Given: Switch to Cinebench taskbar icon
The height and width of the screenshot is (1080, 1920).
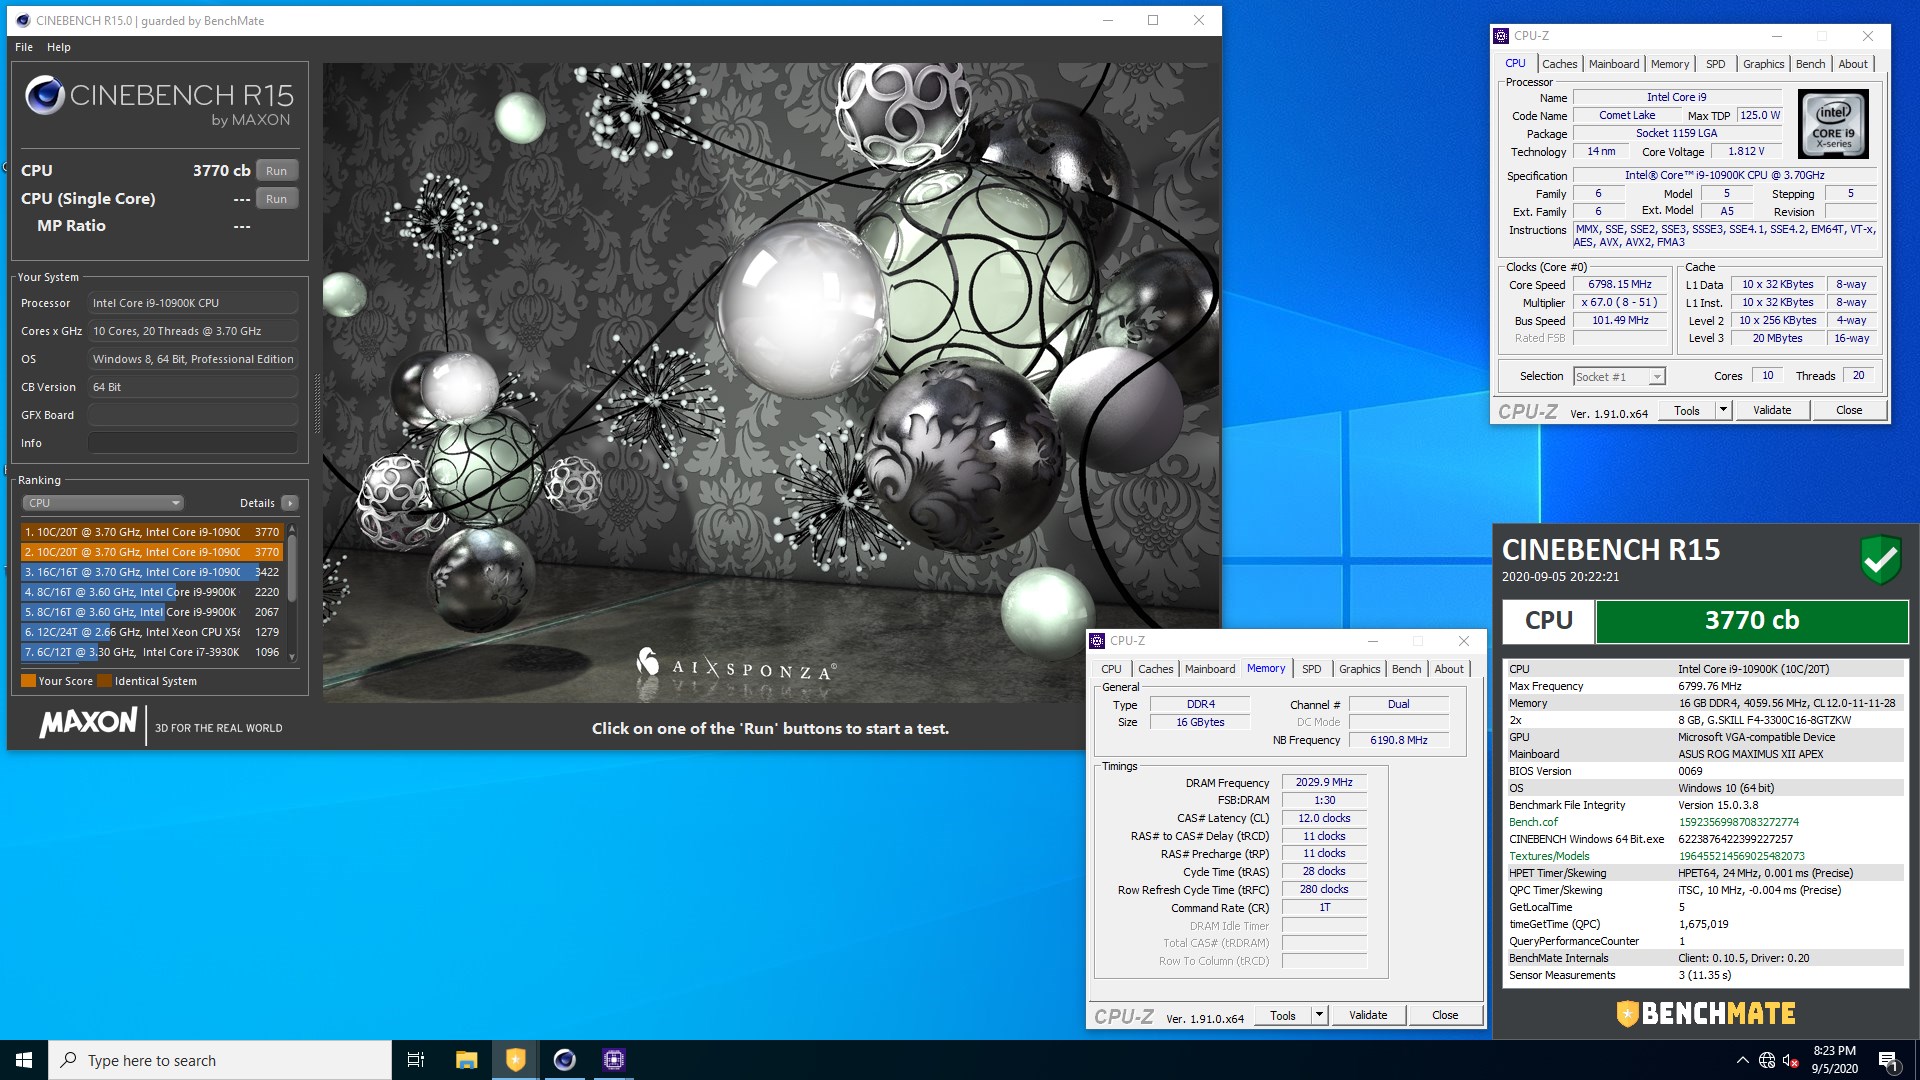Looking at the screenshot, I should coord(564,1060).
